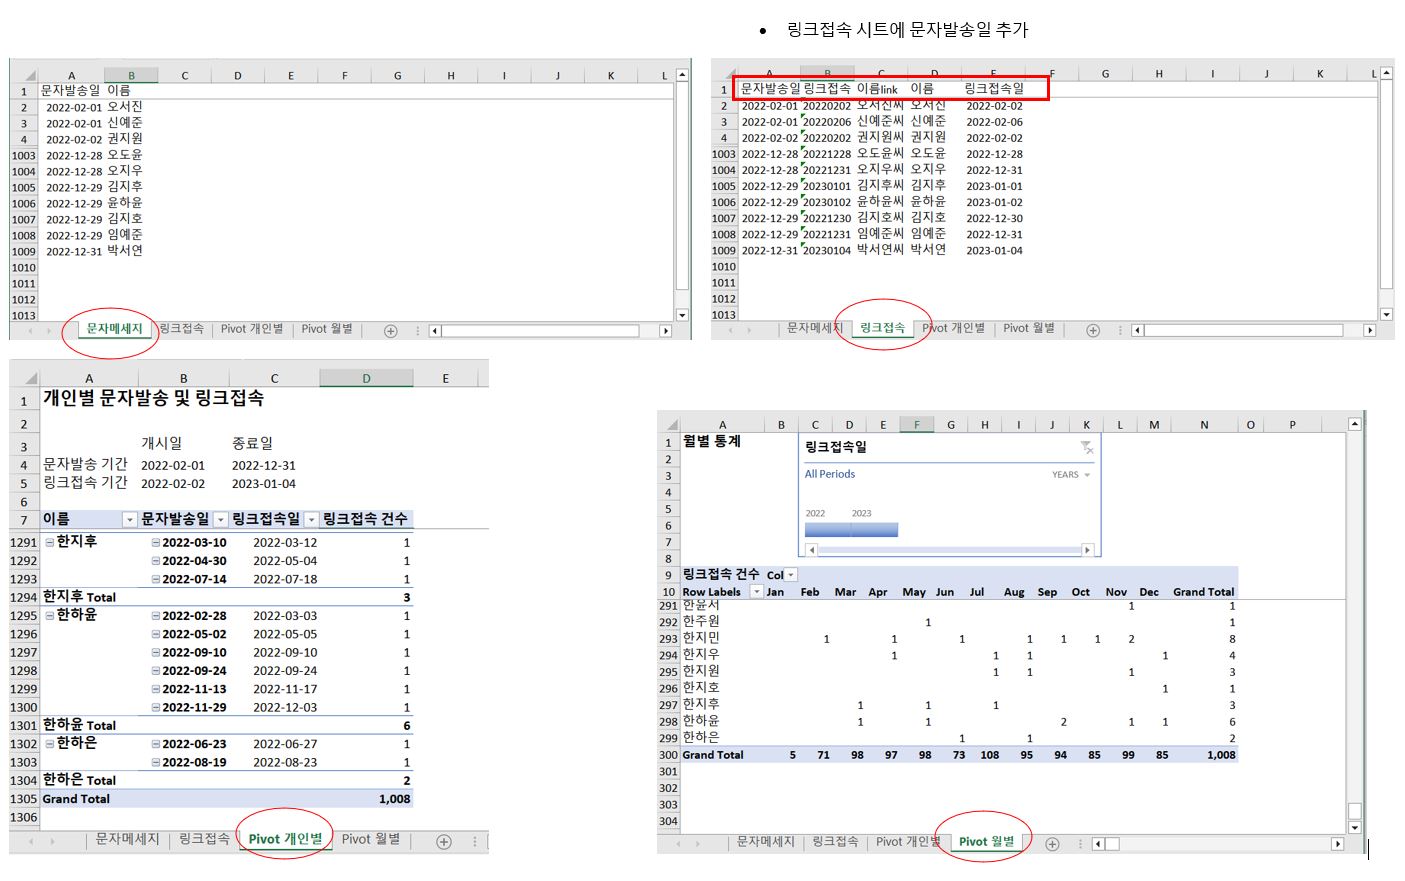Image resolution: width=1405 pixels, height=881 pixels.
Task: Select column F header in the Pivot 월별 sheet
Action: pyautogui.click(x=917, y=425)
